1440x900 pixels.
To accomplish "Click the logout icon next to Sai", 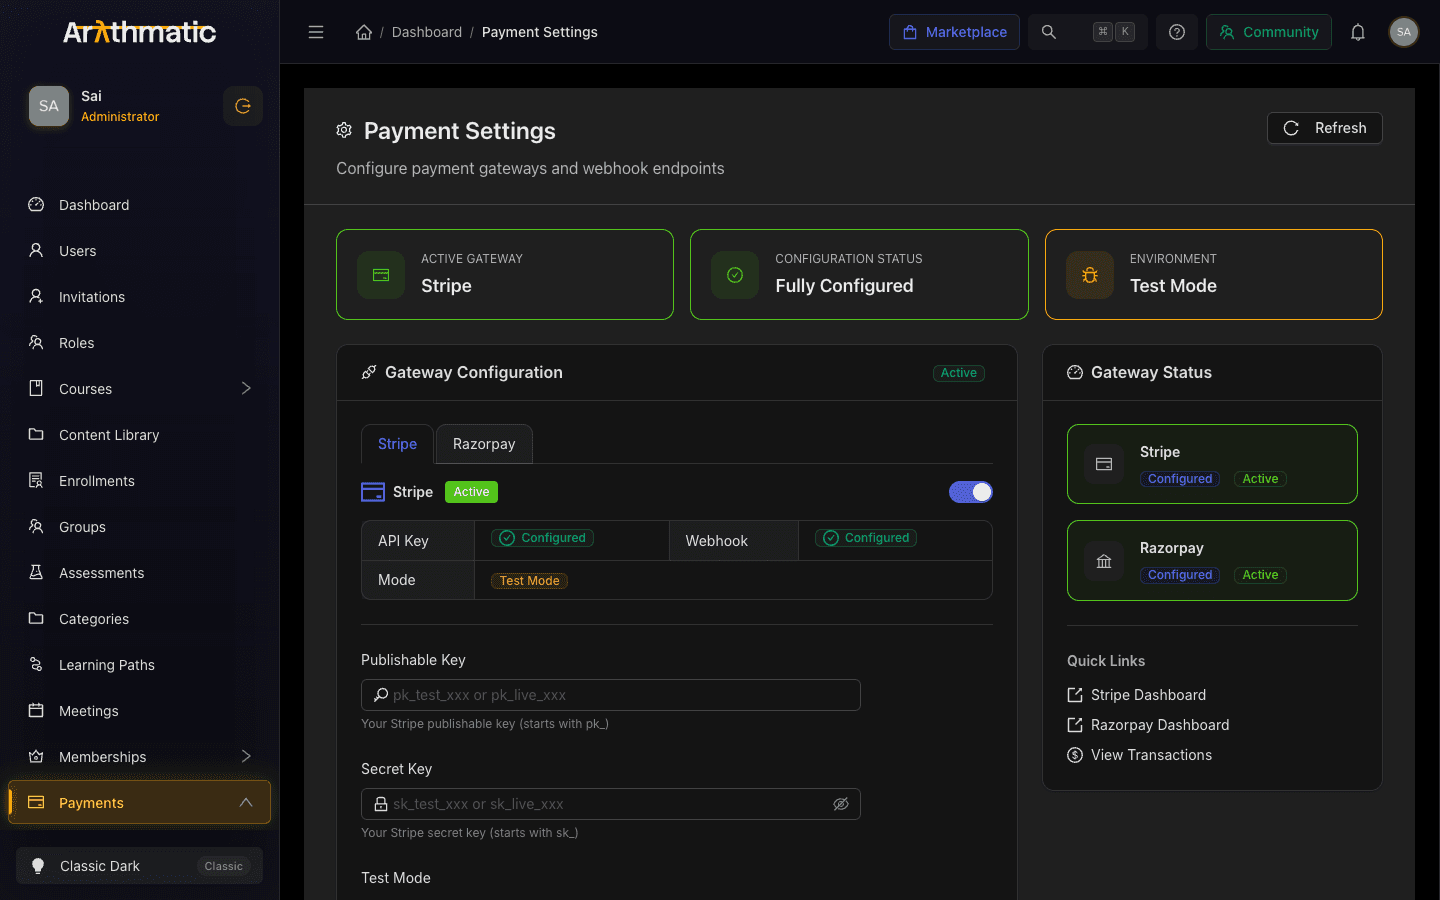I will click(x=243, y=106).
